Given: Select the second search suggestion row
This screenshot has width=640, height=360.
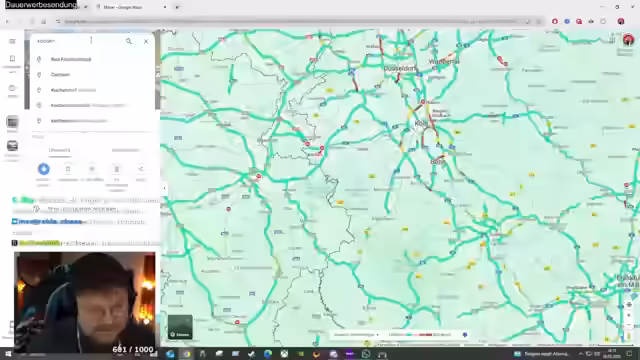Looking at the screenshot, I should [92, 75].
